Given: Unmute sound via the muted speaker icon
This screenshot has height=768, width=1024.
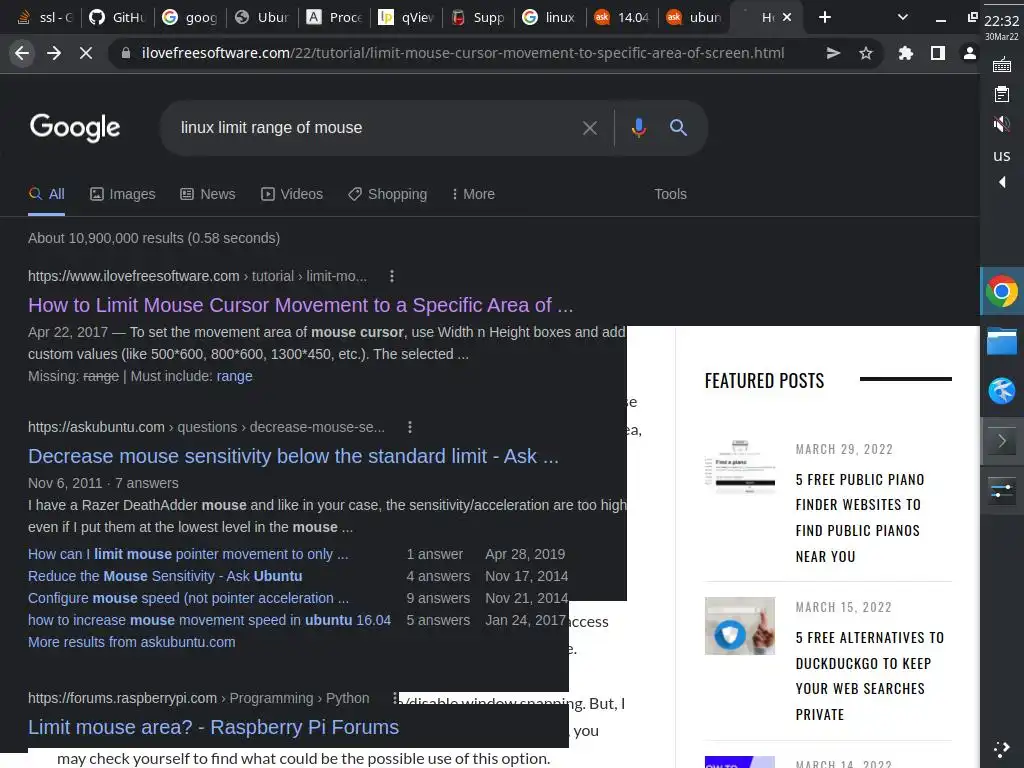Looking at the screenshot, I should (1002, 124).
